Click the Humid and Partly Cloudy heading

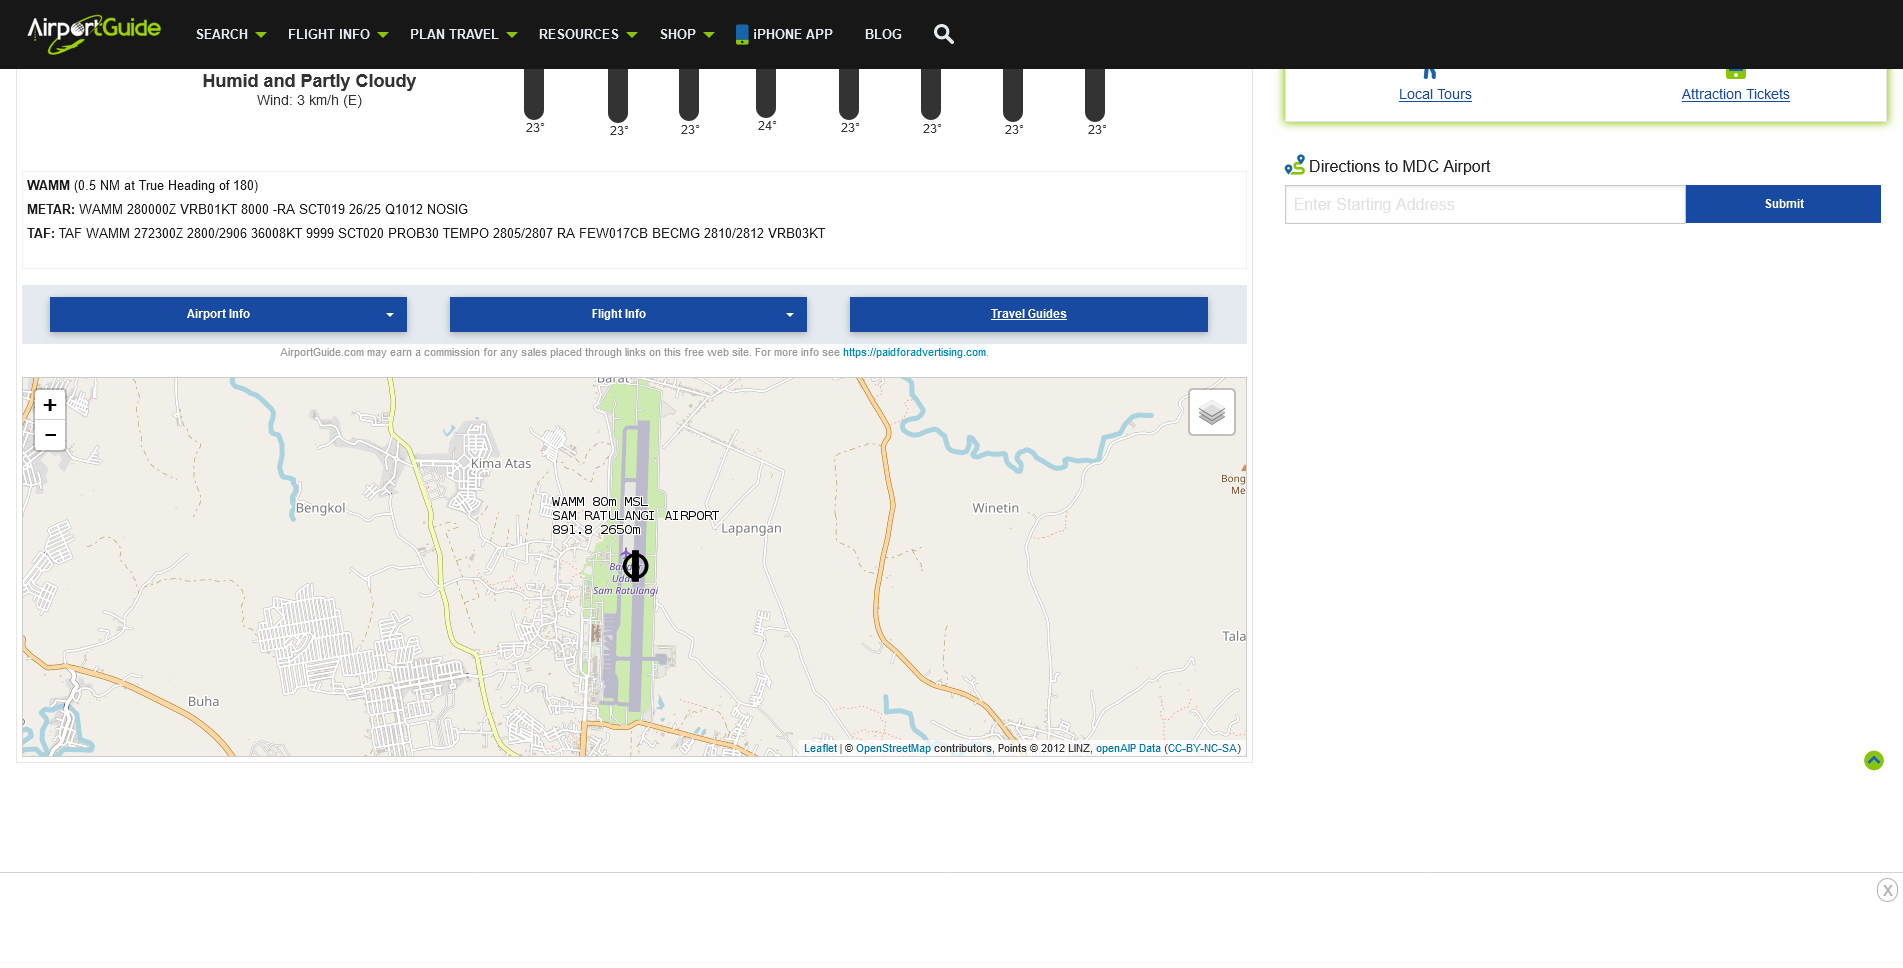coord(309,81)
